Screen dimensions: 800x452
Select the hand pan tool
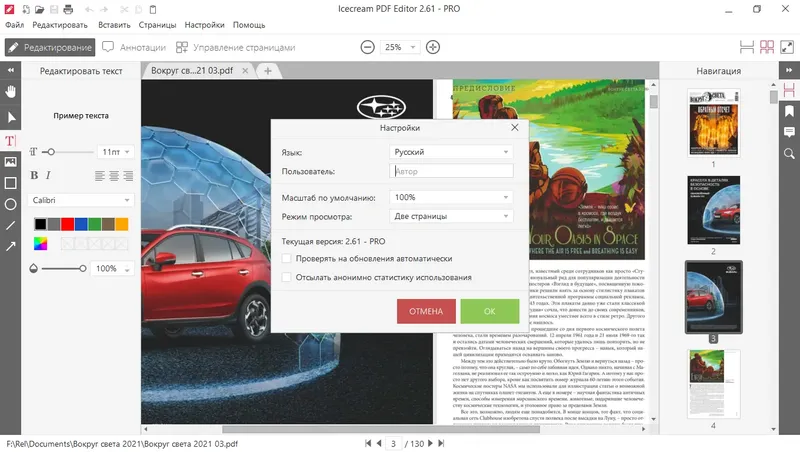pyautogui.click(x=10, y=92)
